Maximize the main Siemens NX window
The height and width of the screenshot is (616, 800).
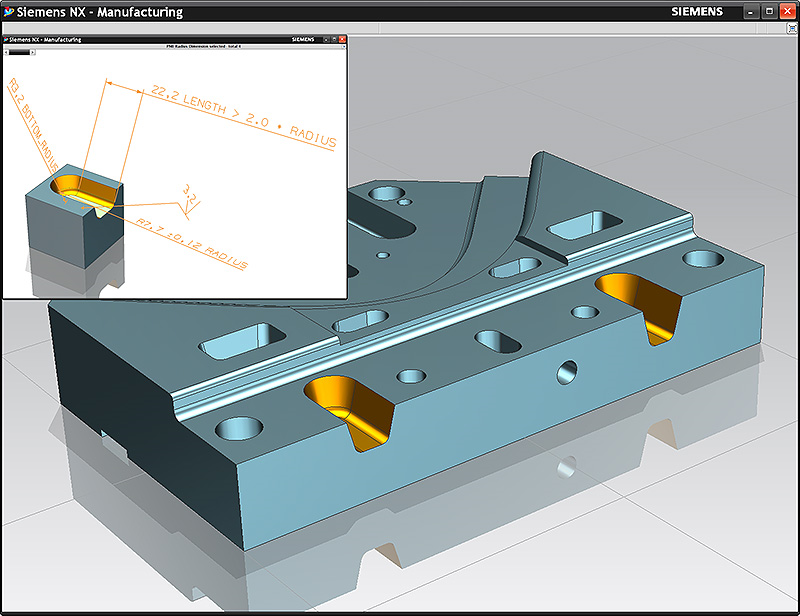[x=769, y=12]
